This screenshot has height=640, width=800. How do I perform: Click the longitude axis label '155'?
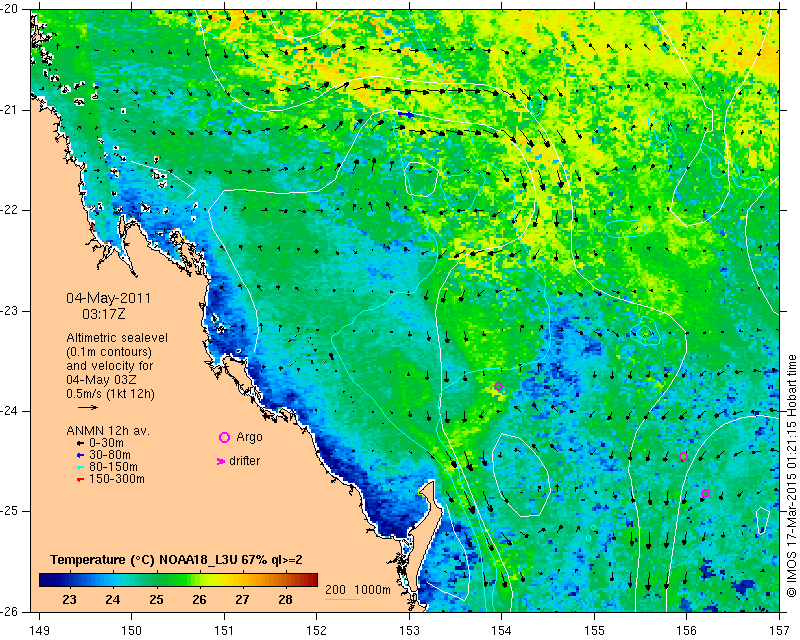594,631
